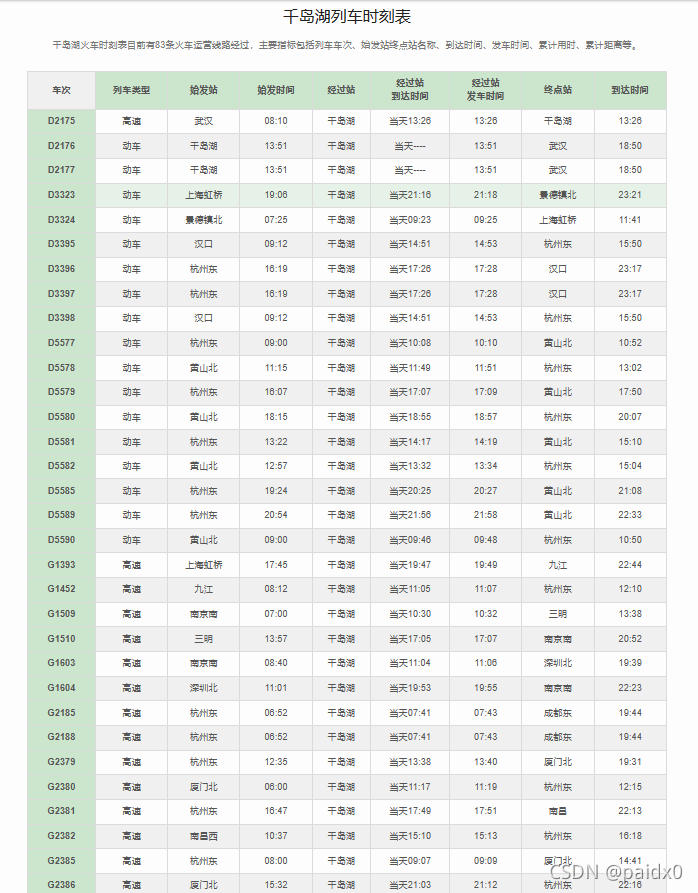698x893 pixels.
Task: Click the 列车类型 column header
Action: (x=132, y=90)
